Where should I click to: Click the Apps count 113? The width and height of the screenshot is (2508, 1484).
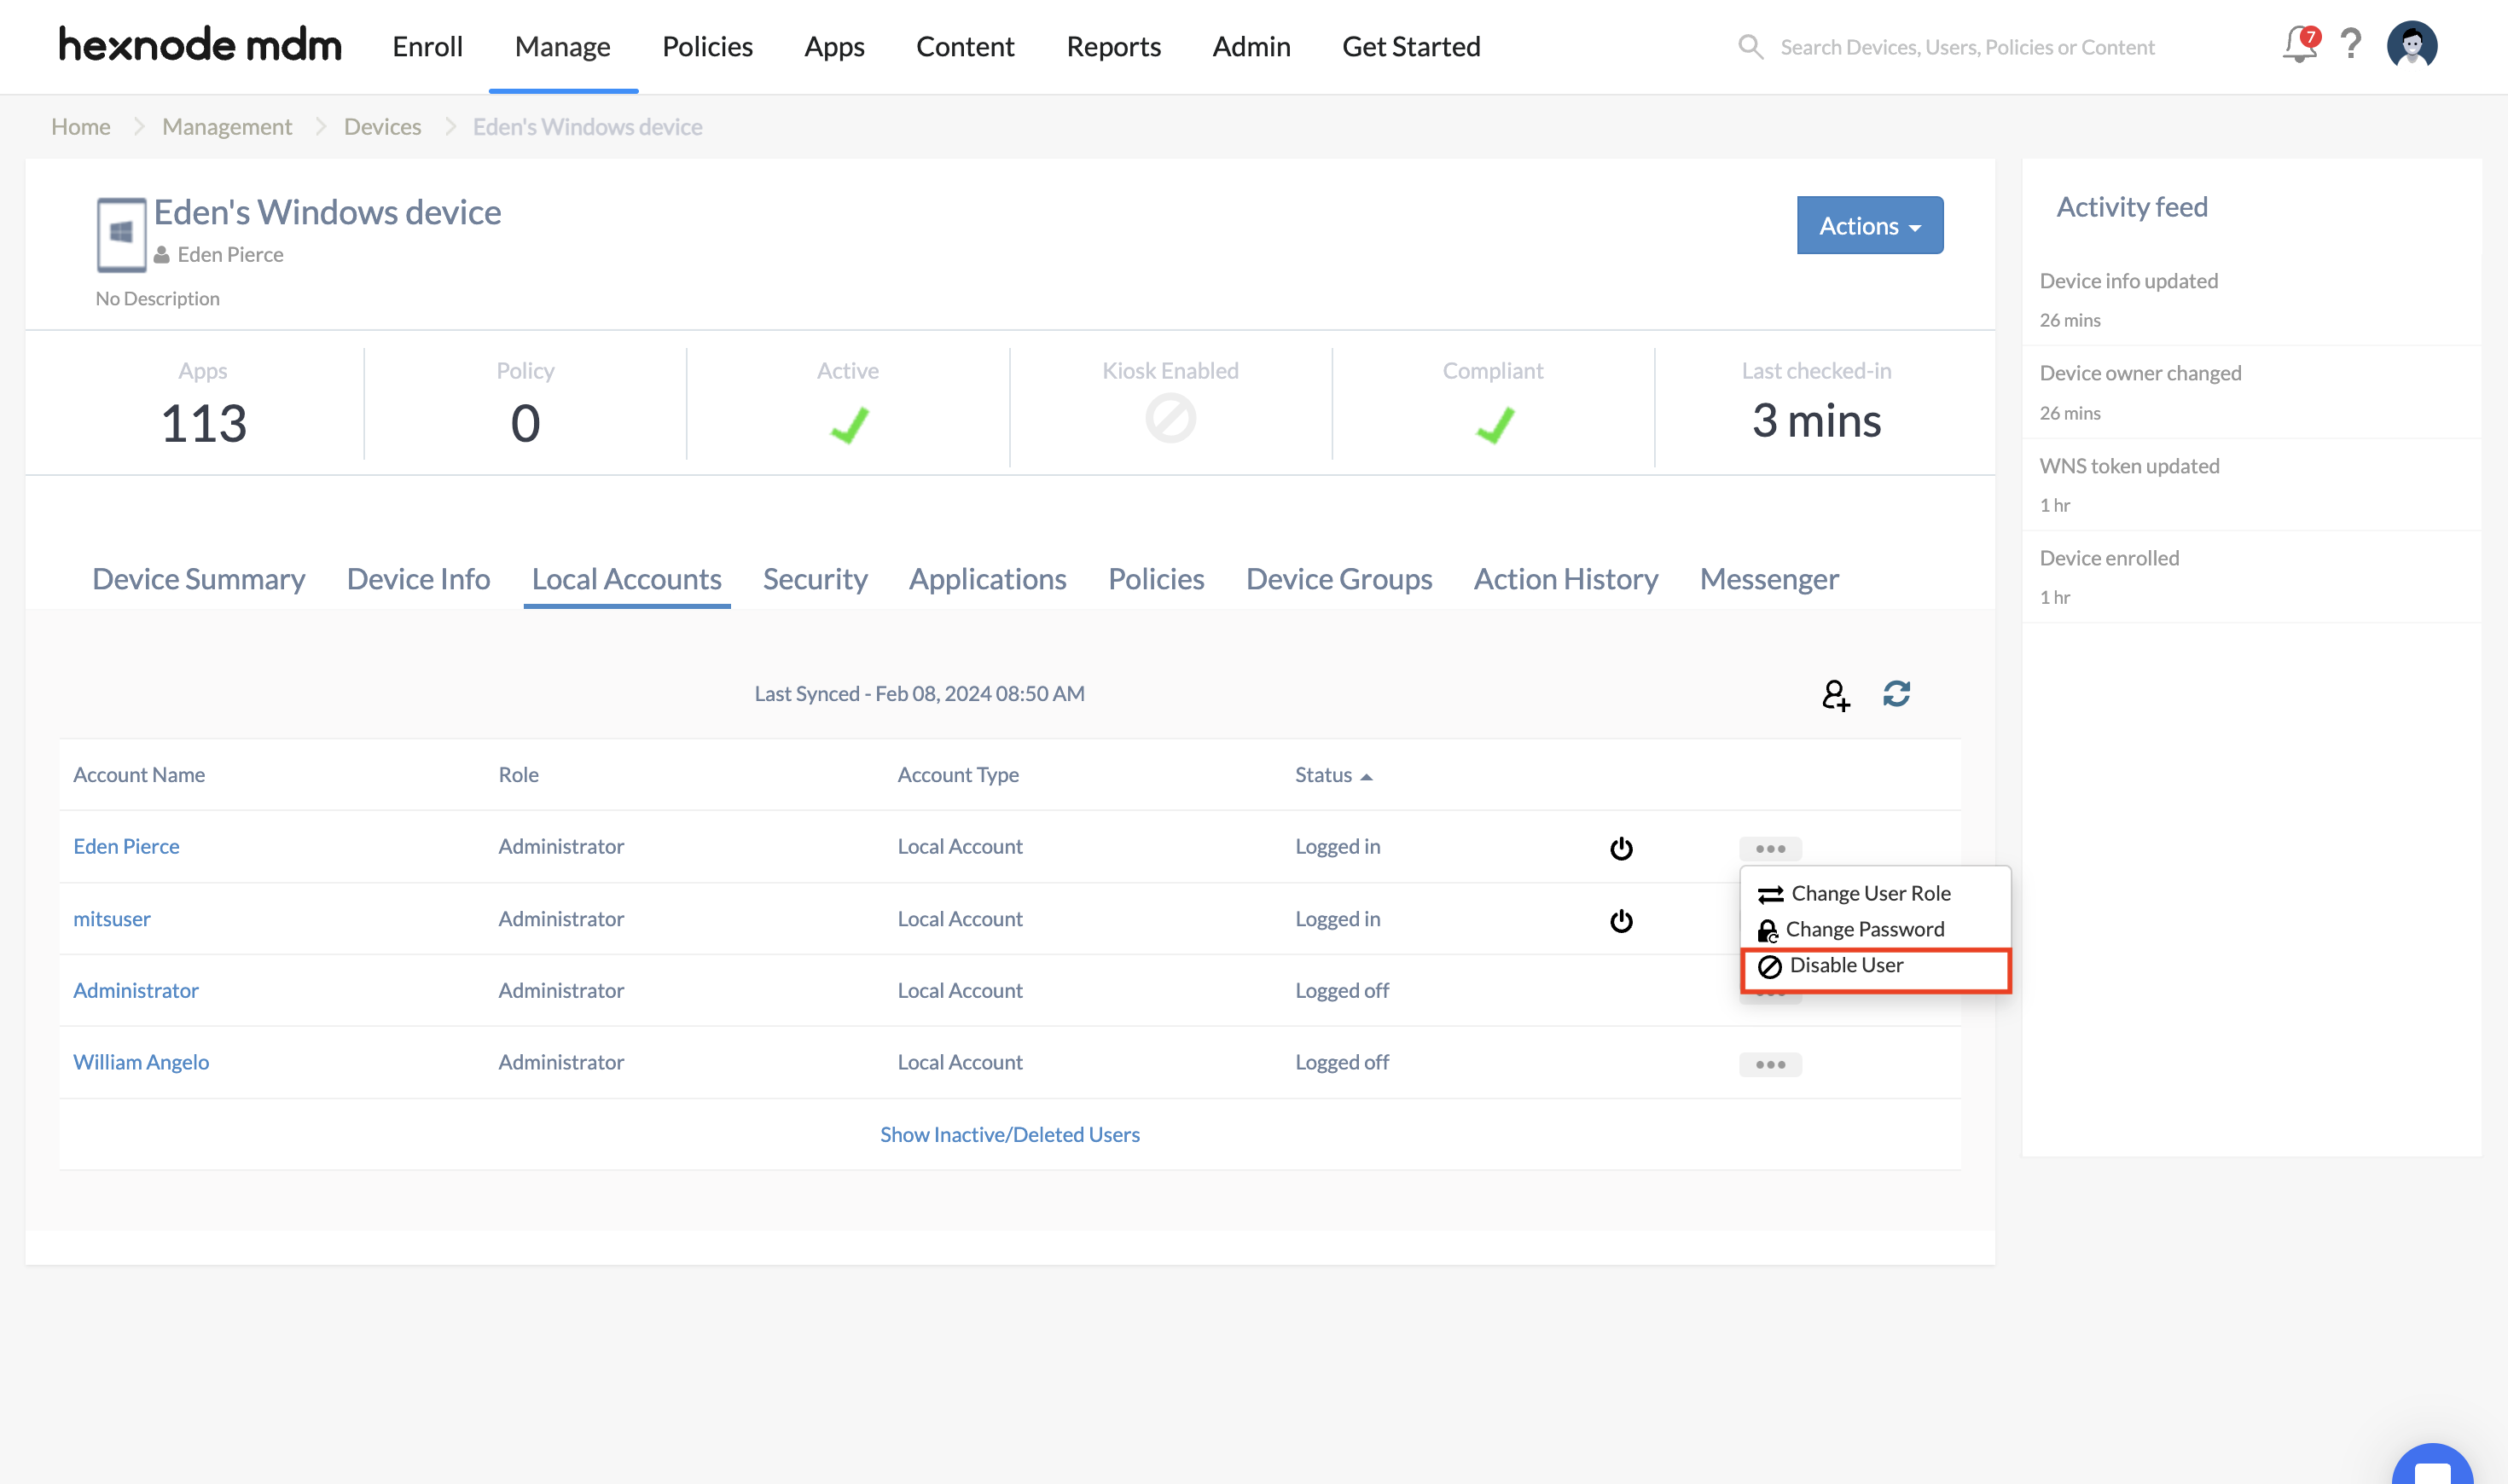click(x=203, y=423)
